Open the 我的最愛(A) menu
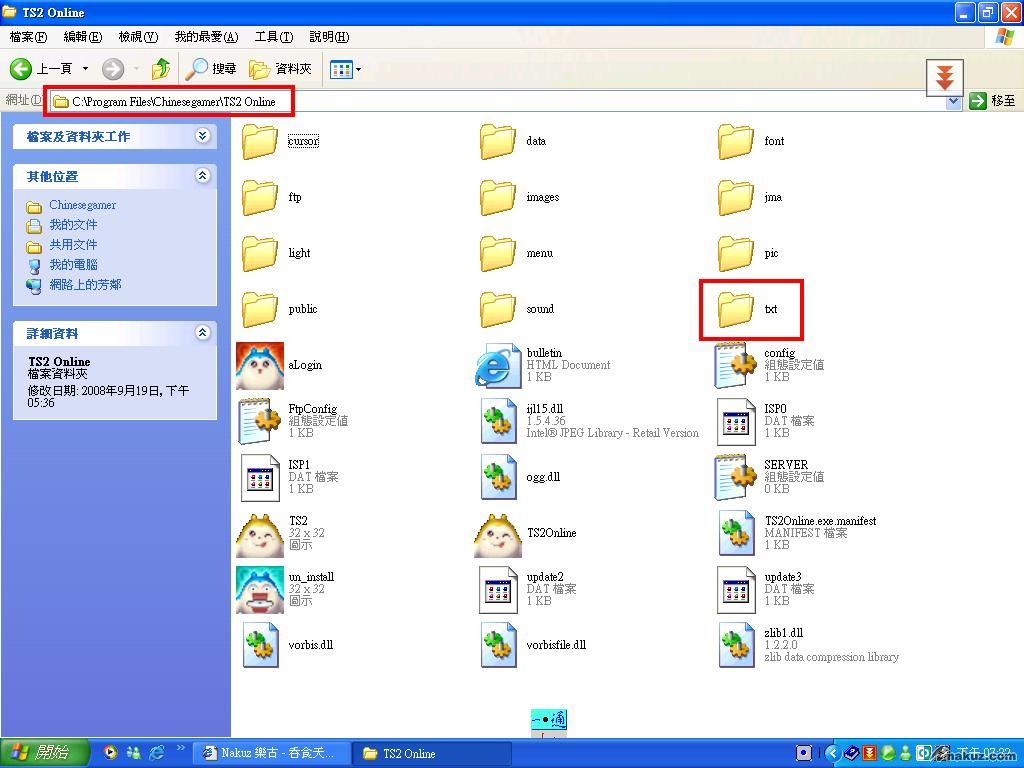Screen dimensions: 1024x768 point(206,37)
